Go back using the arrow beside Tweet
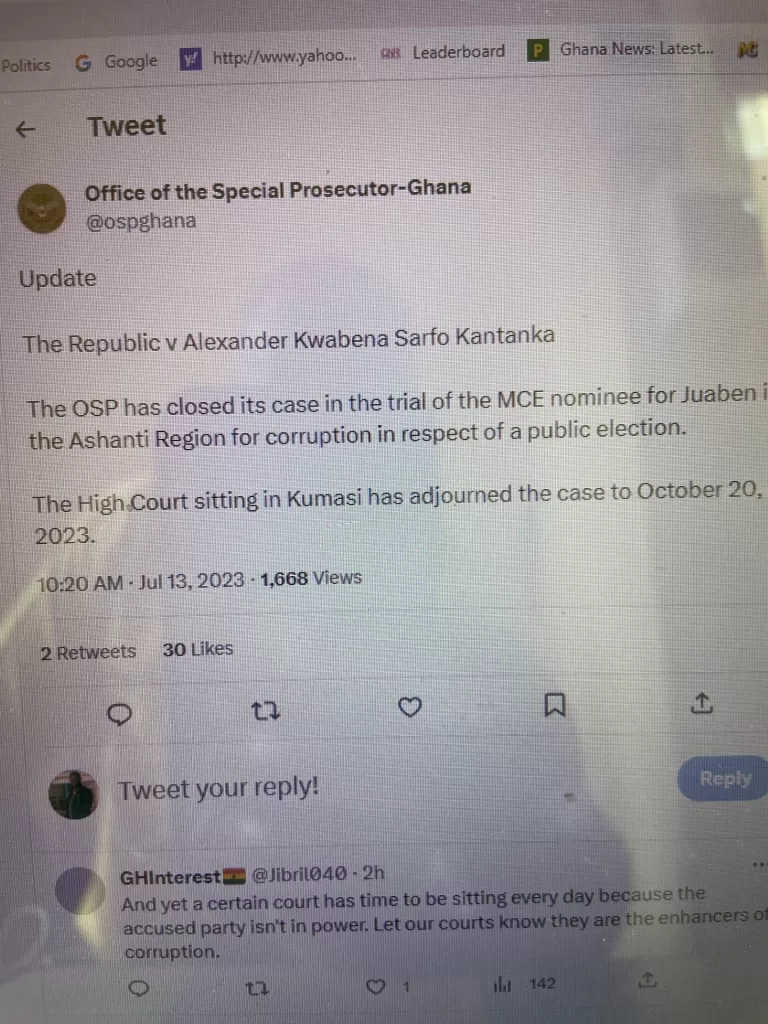The width and height of the screenshot is (768, 1024). 25,129
